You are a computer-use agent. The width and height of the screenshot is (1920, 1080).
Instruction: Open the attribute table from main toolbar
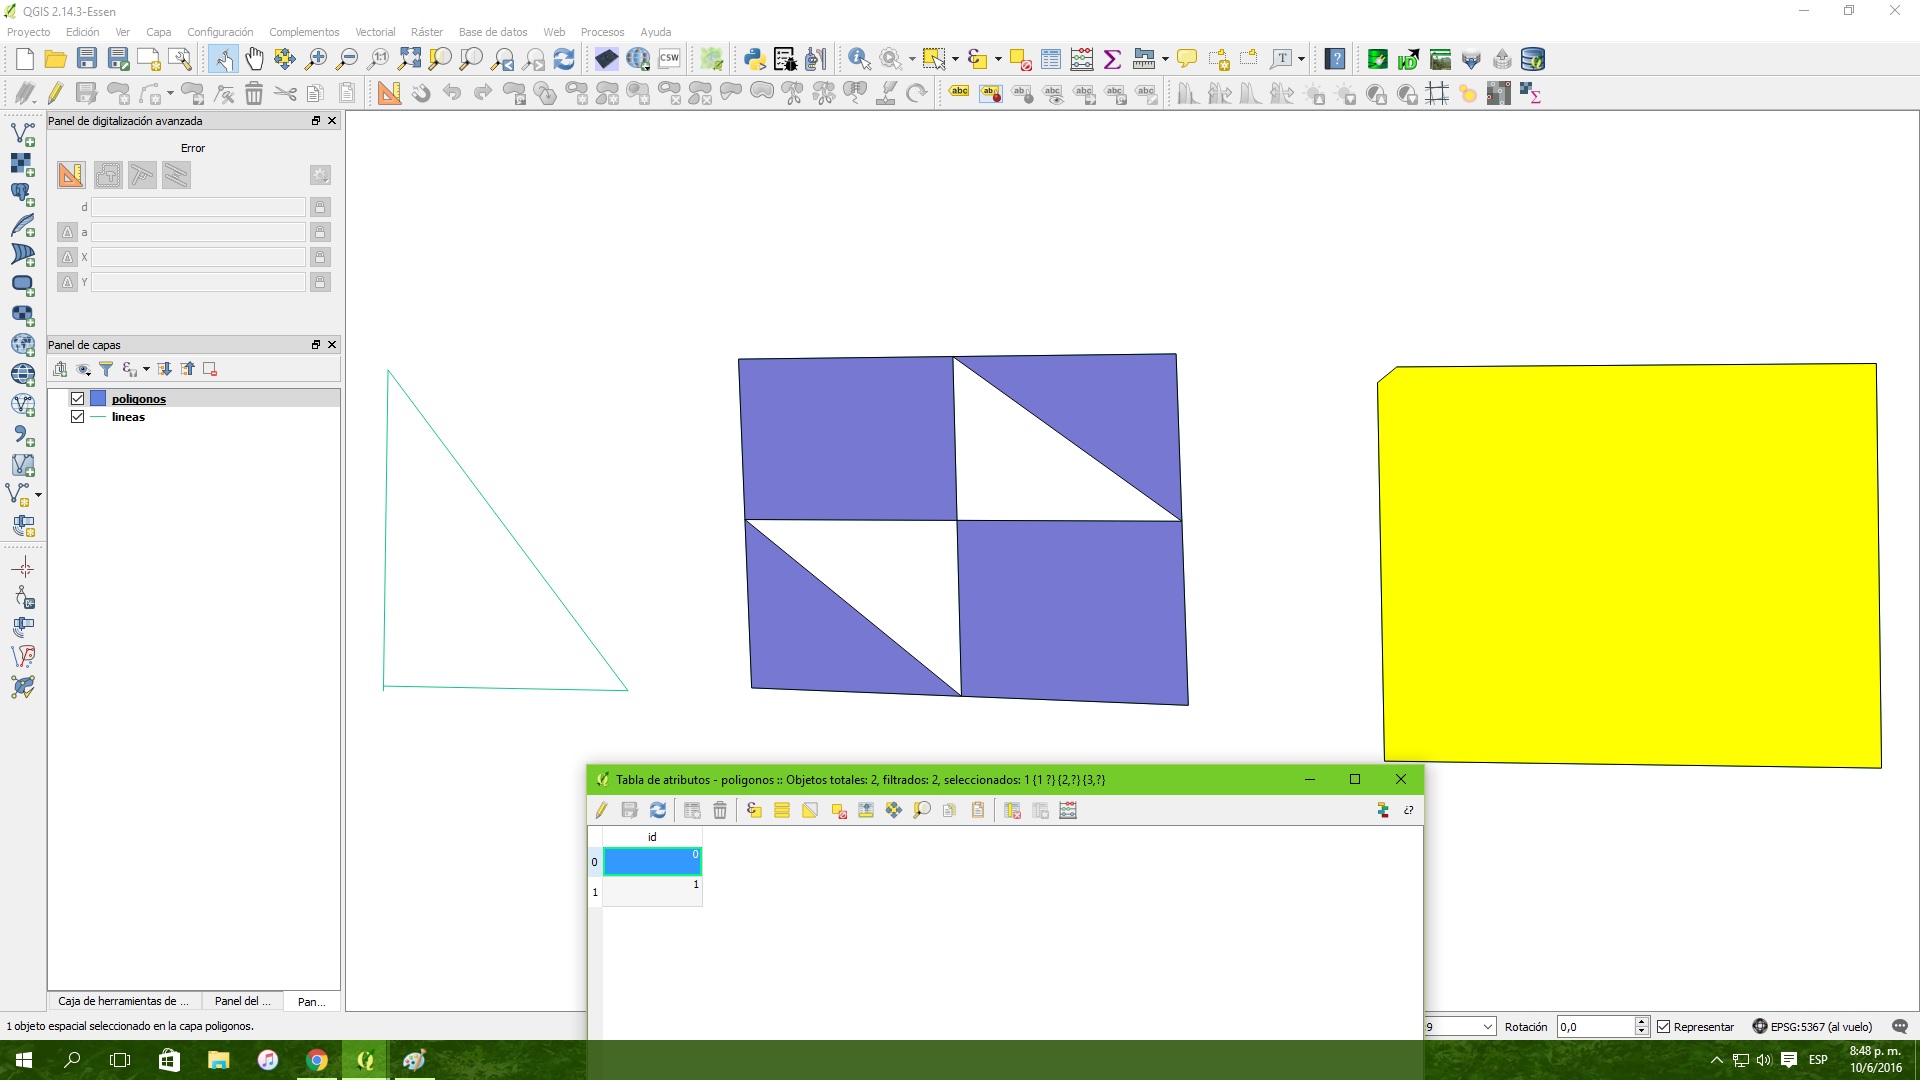[x=1050, y=59]
